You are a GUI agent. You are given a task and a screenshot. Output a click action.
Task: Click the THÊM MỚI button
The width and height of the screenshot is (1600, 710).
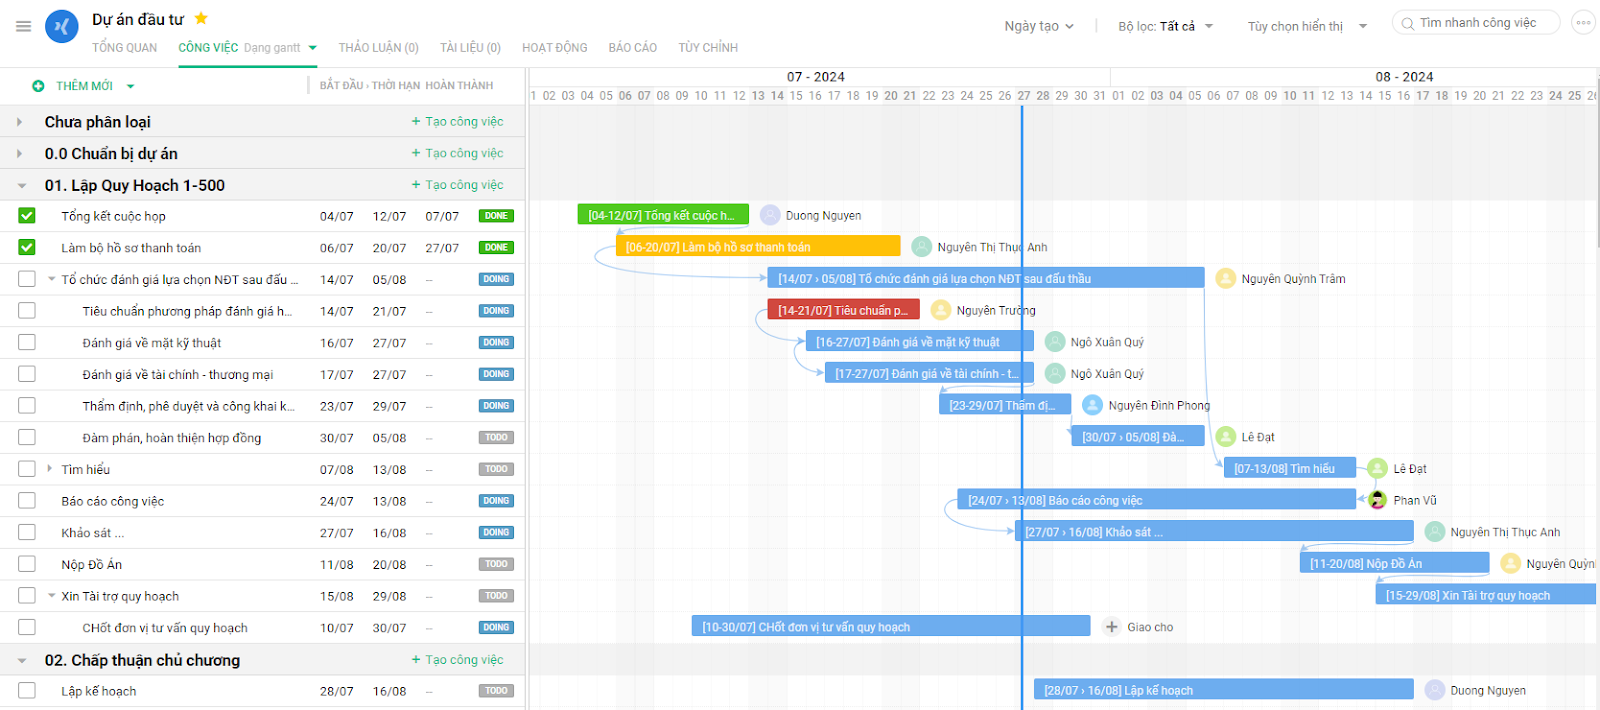click(84, 86)
